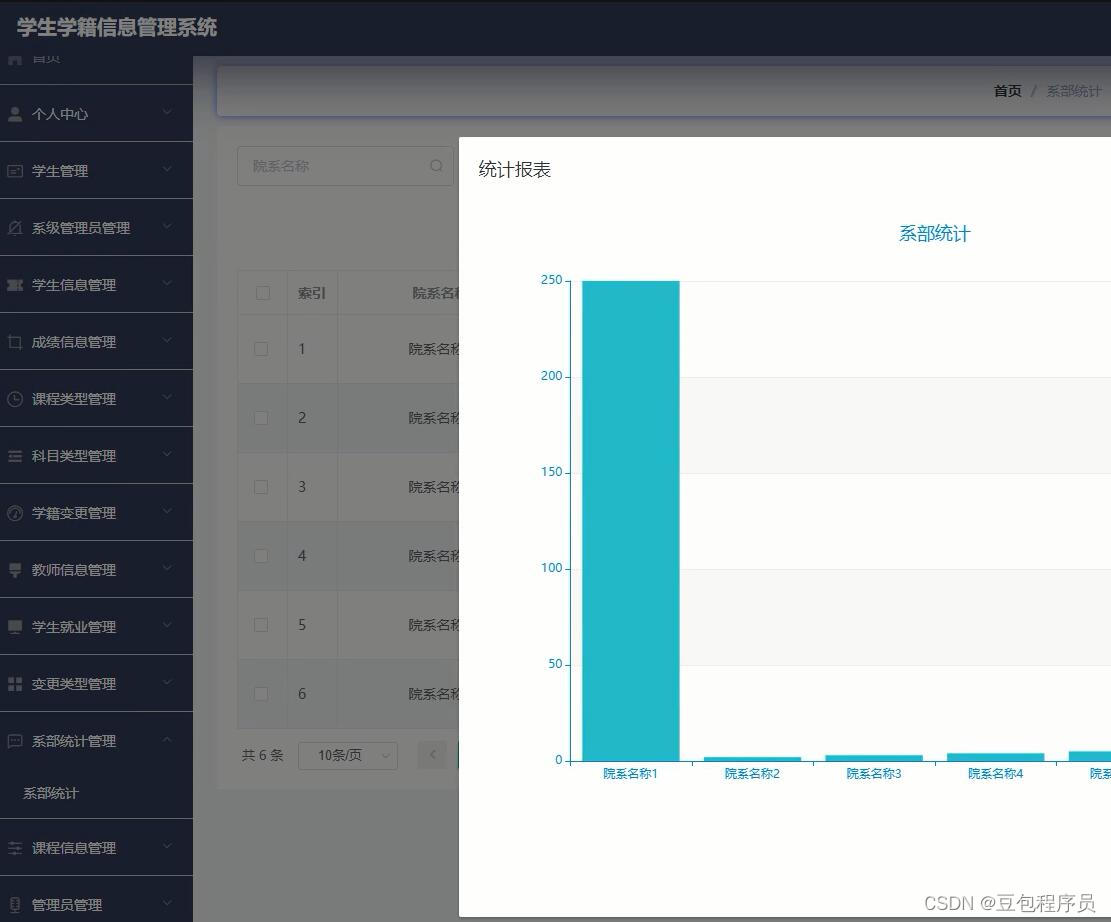Click the 成绩信息管理 sidebar icon
Screen dimensions: 1111x922
click(16, 341)
